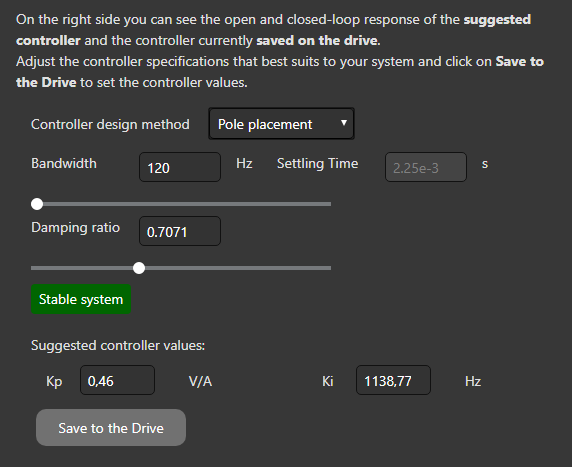Click the V/A unit label next to Kp
The height and width of the screenshot is (467, 572).
tap(200, 381)
